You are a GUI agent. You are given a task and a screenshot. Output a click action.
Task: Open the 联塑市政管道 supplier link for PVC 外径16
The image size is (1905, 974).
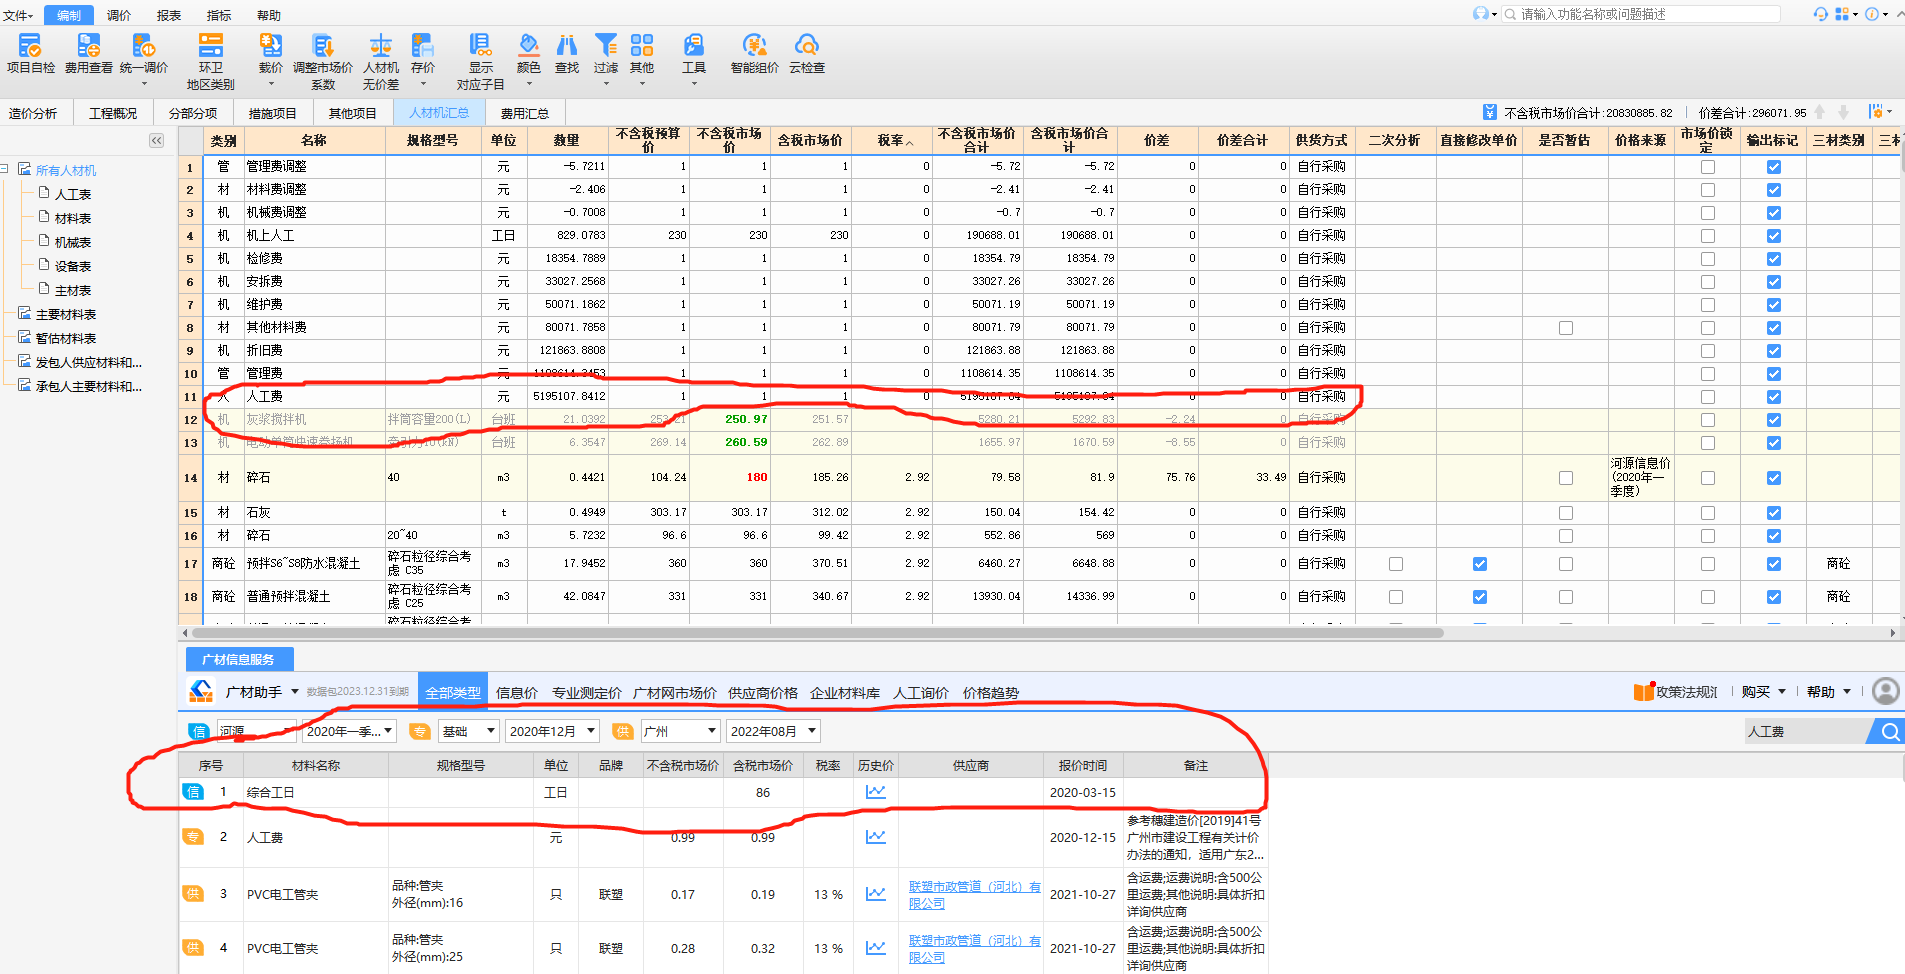(975, 895)
